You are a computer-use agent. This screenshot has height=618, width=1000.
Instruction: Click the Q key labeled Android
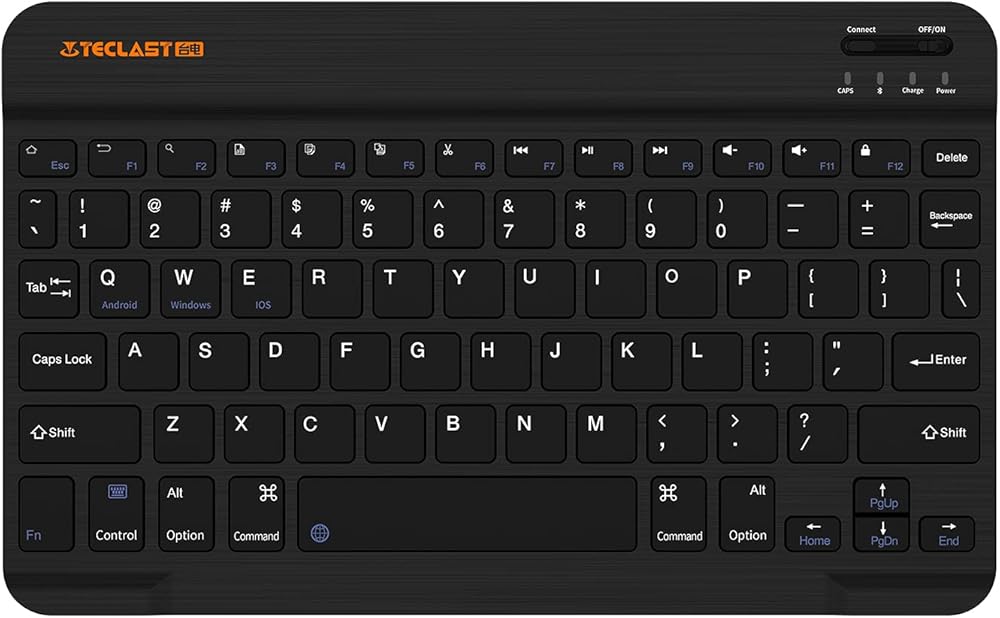119,289
